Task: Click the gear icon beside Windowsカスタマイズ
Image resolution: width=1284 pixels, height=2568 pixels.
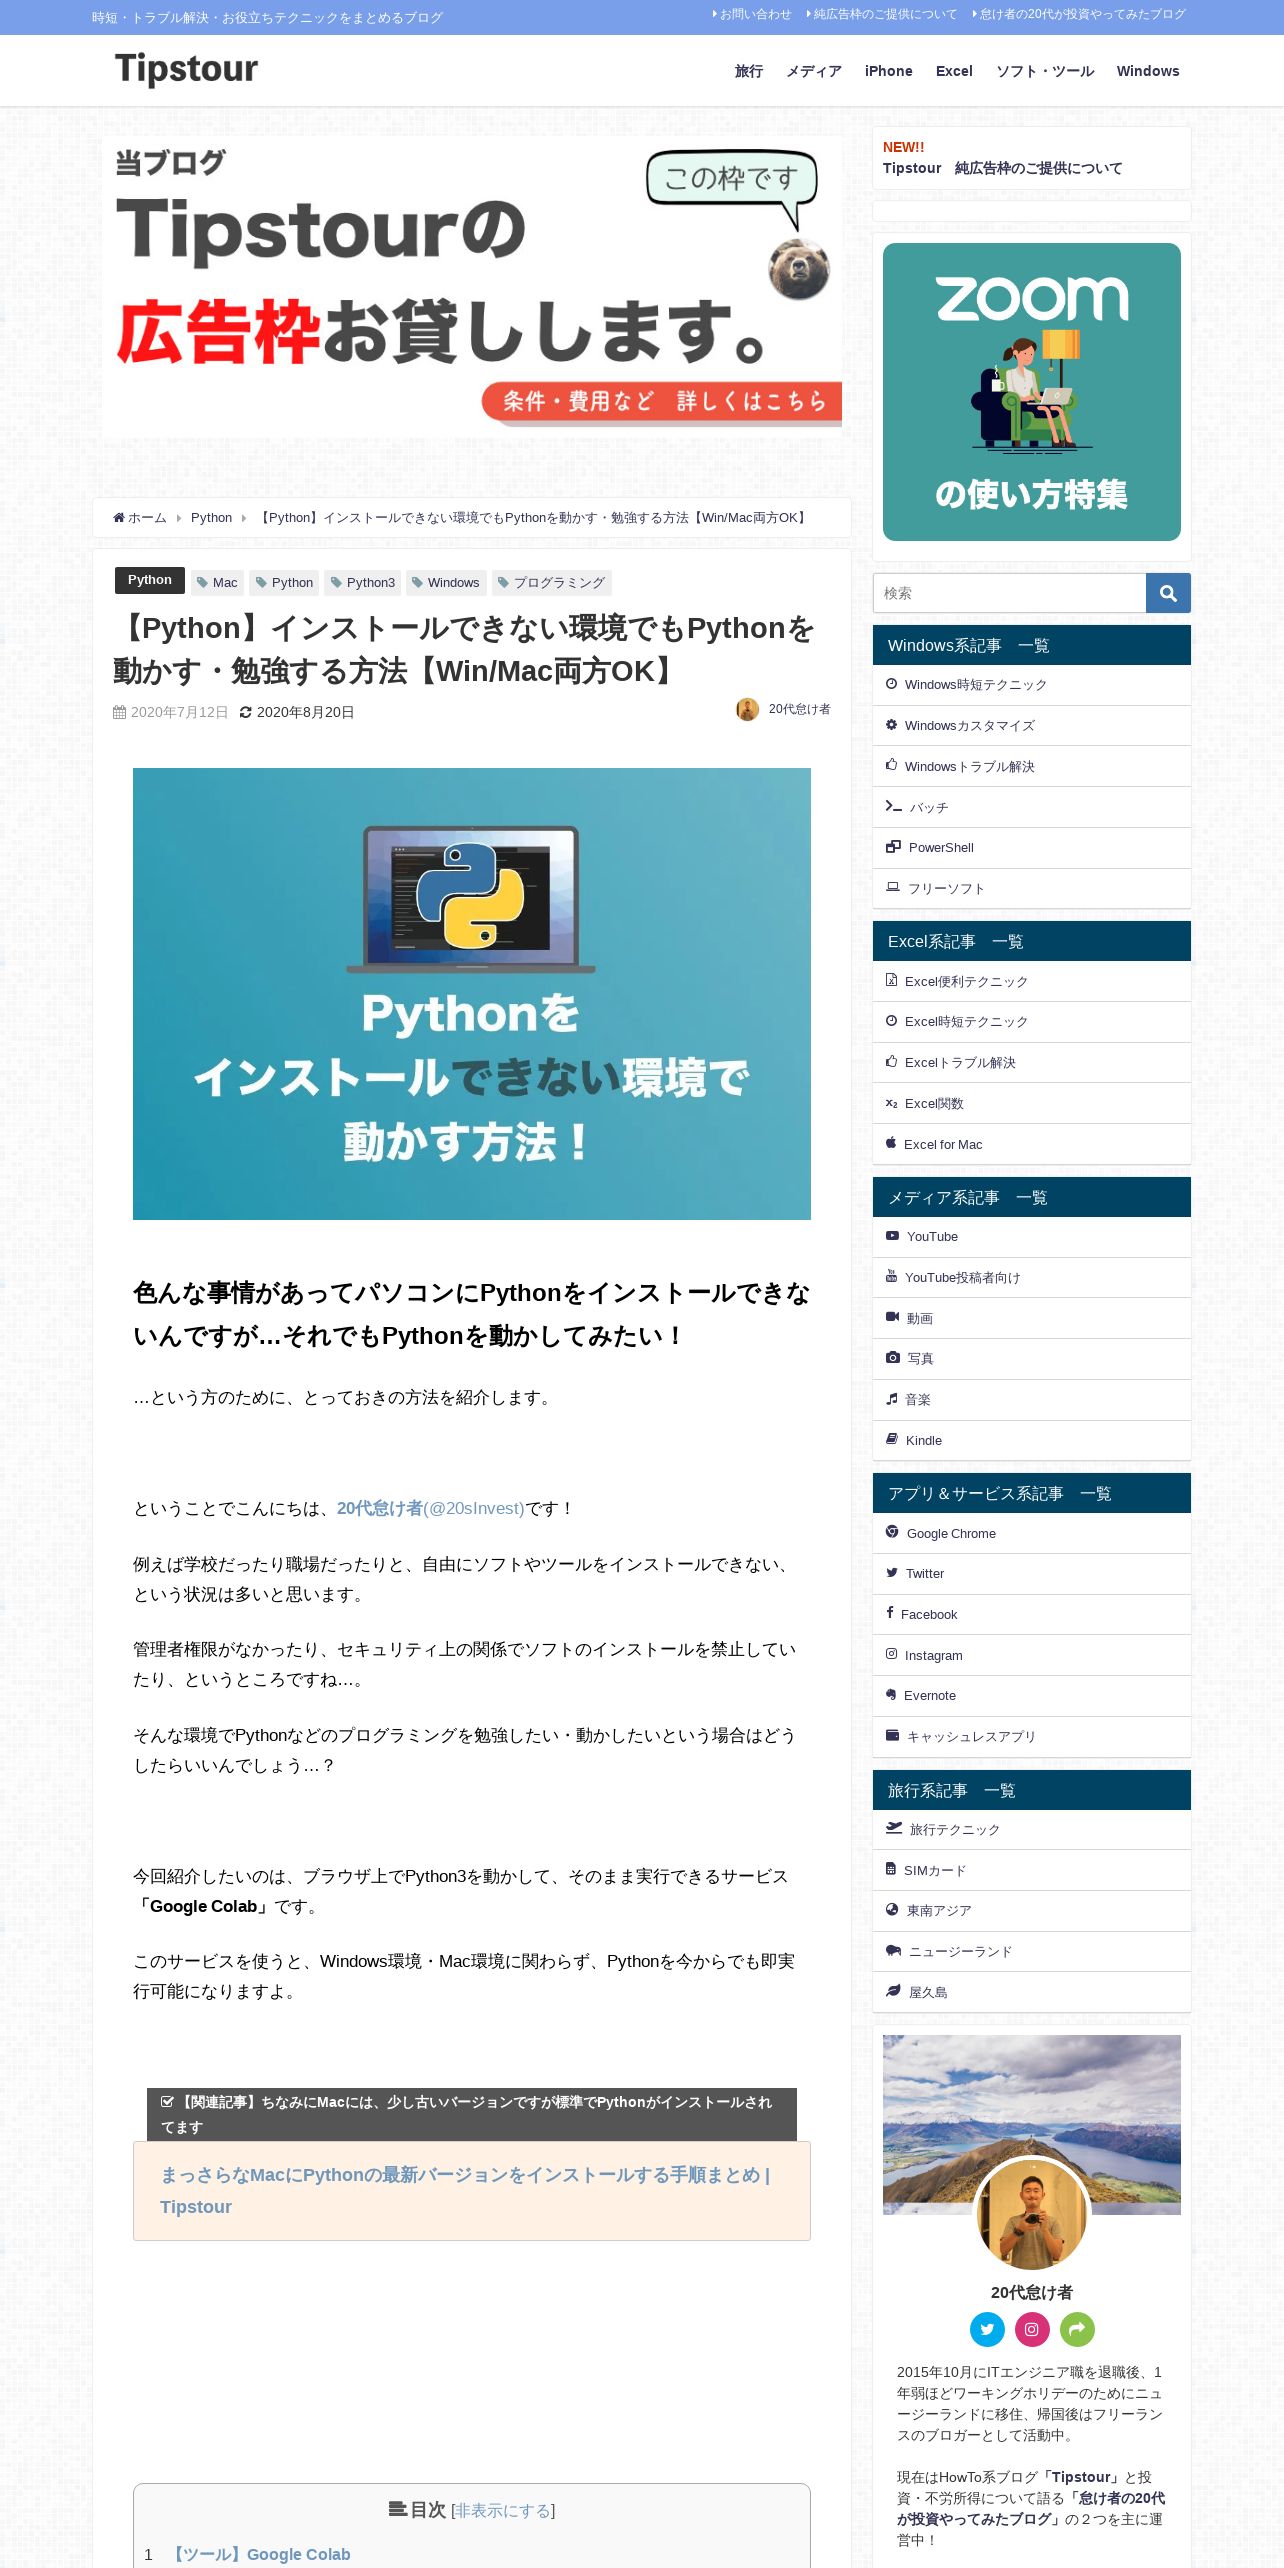Action: click(891, 725)
